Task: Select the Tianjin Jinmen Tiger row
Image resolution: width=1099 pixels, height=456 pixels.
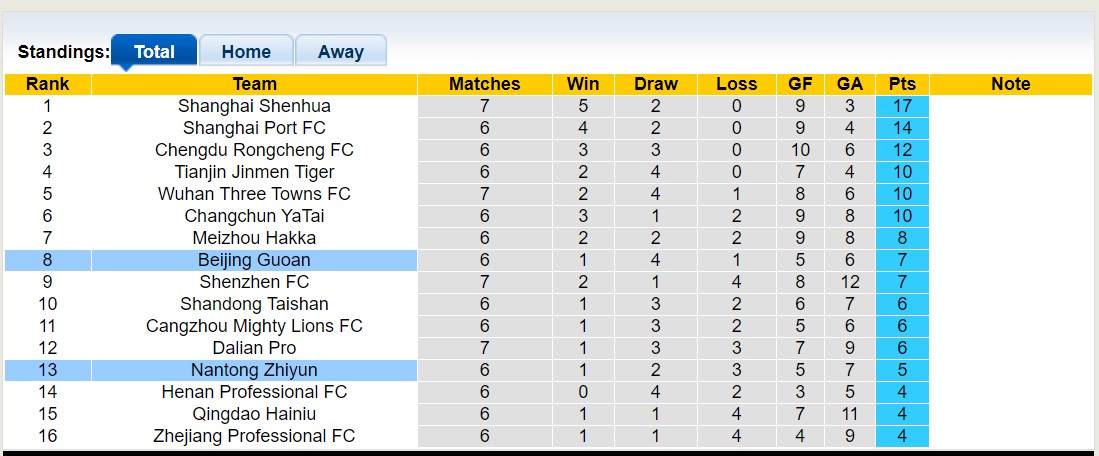Action: coord(254,172)
